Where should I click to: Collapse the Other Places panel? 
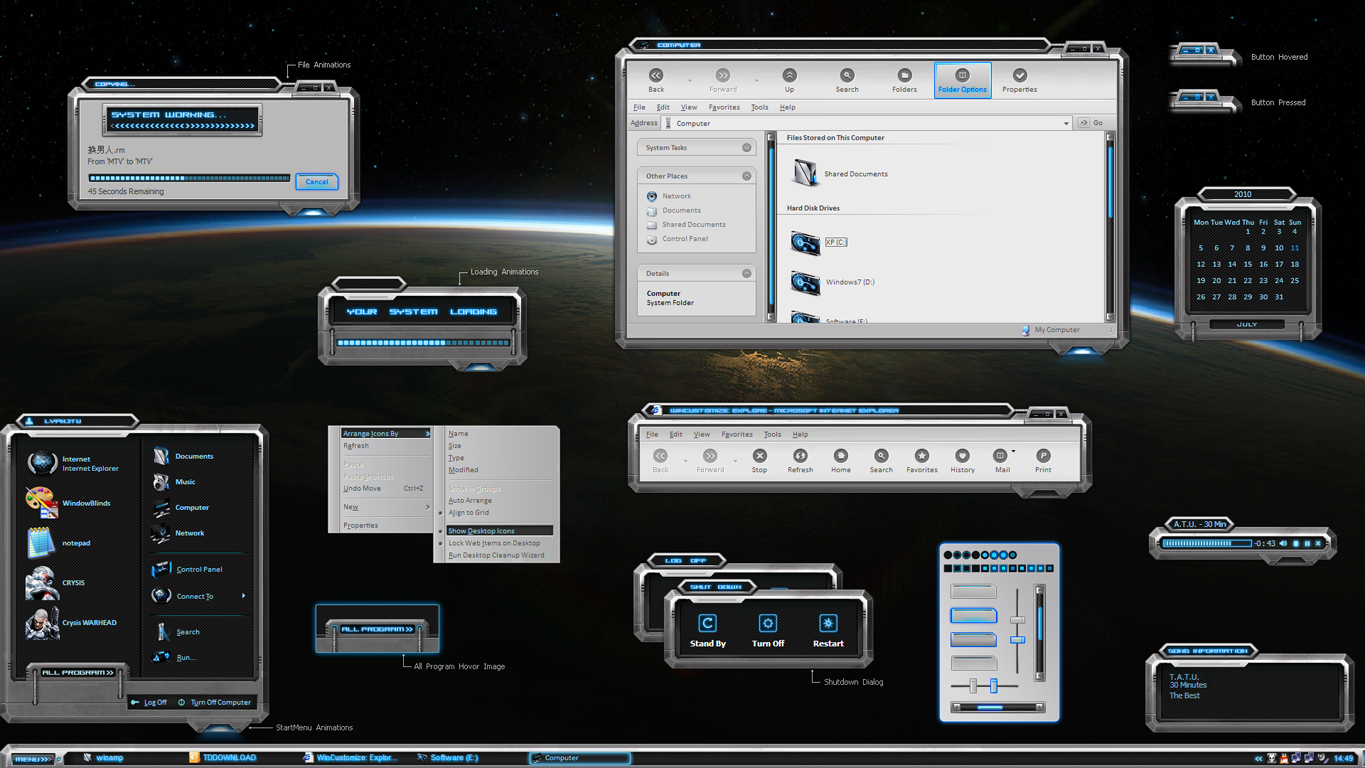click(746, 175)
